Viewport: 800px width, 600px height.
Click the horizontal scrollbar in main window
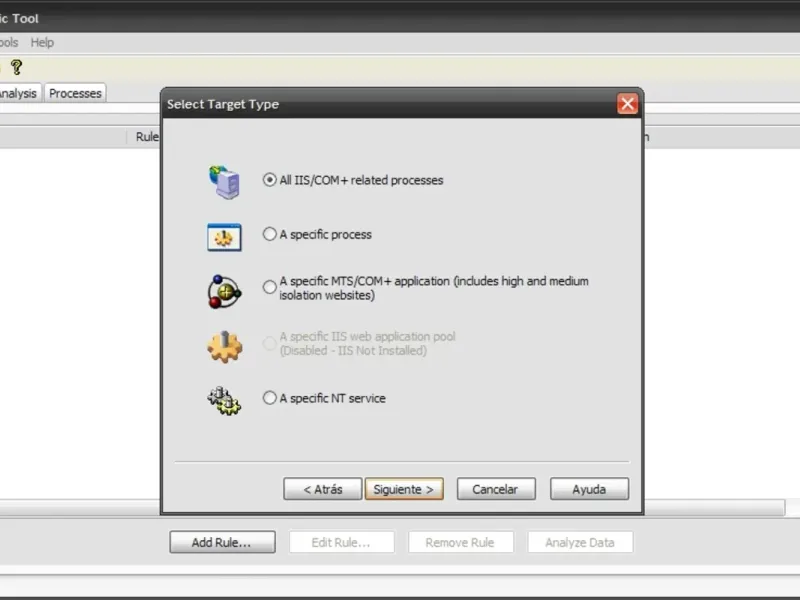coord(714,508)
